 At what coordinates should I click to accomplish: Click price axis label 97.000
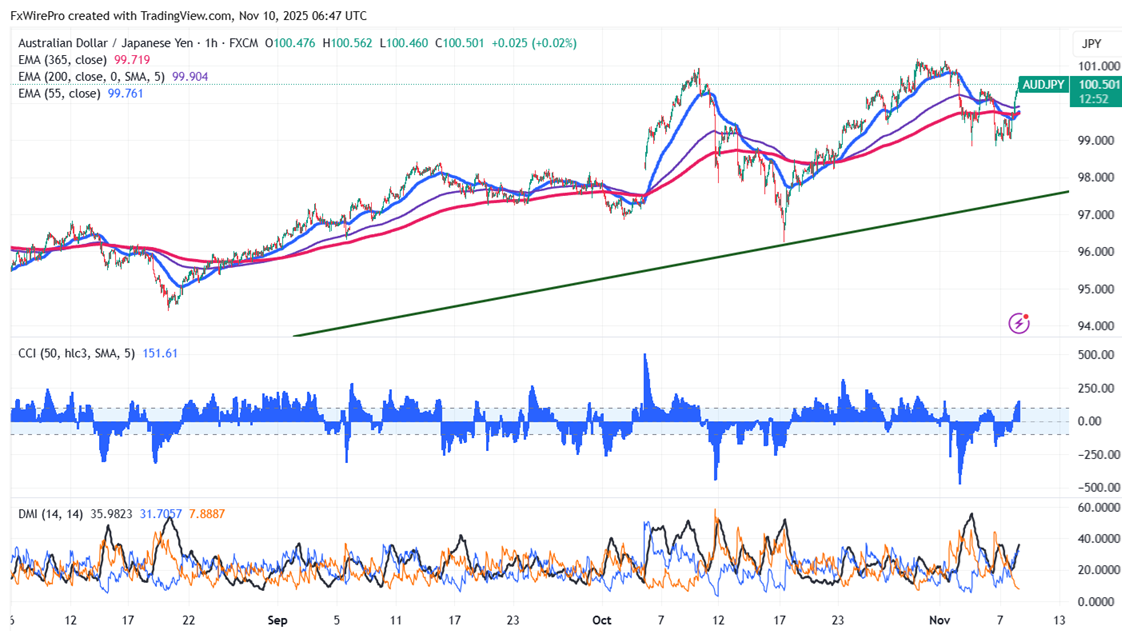(x=1096, y=215)
